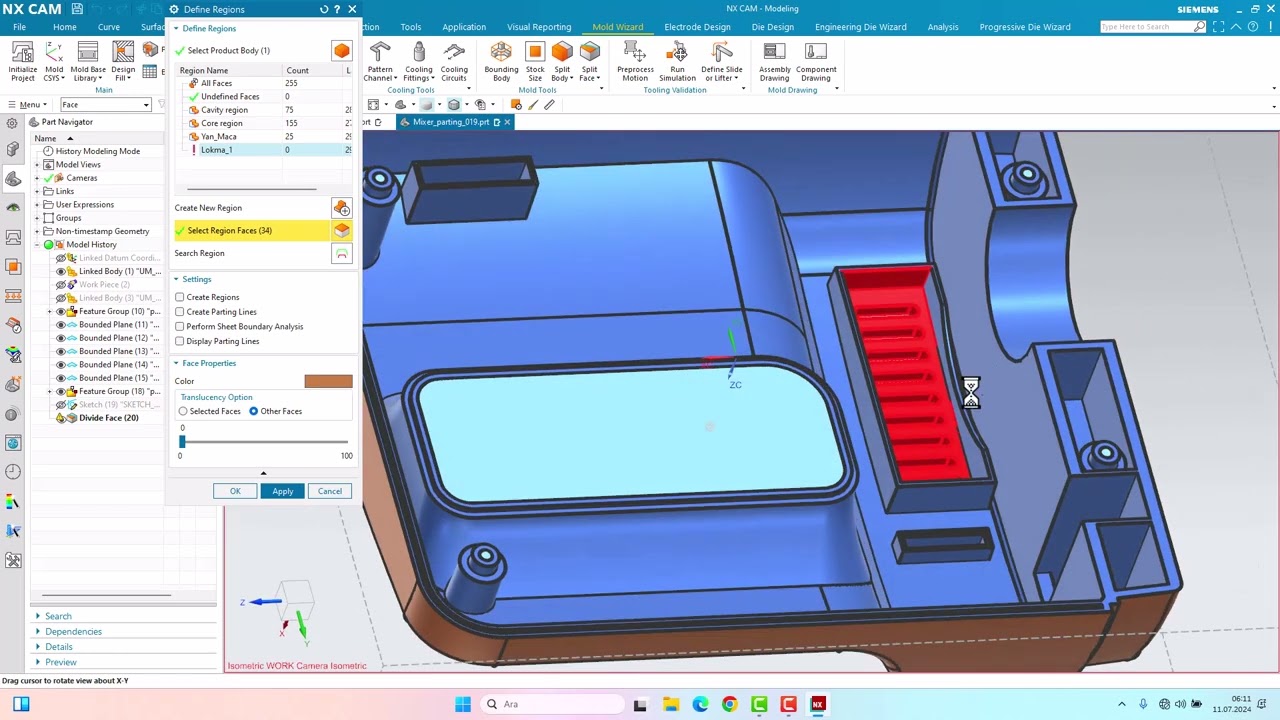Click the Search Region icon
This screenshot has height=720, width=1280.
point(342,253)
